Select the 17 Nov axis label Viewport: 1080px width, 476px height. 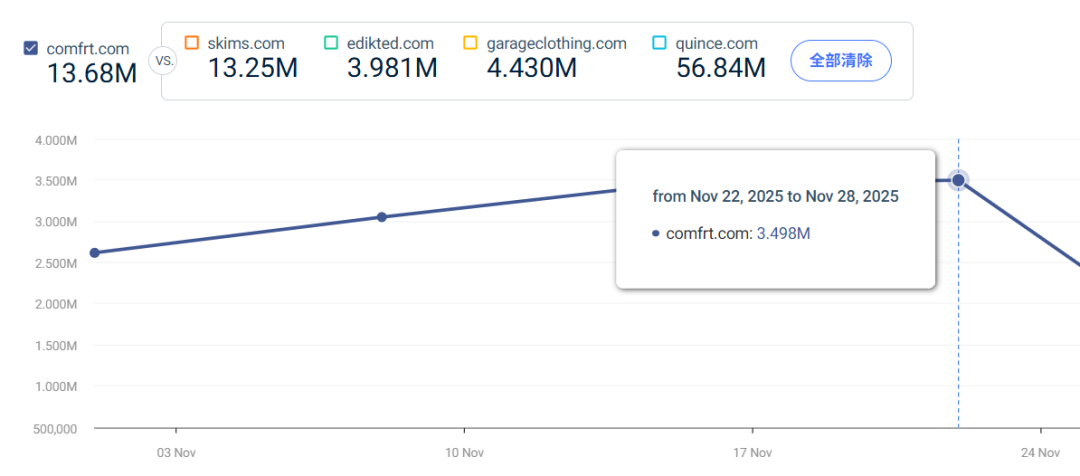click(x=752, y=453)
